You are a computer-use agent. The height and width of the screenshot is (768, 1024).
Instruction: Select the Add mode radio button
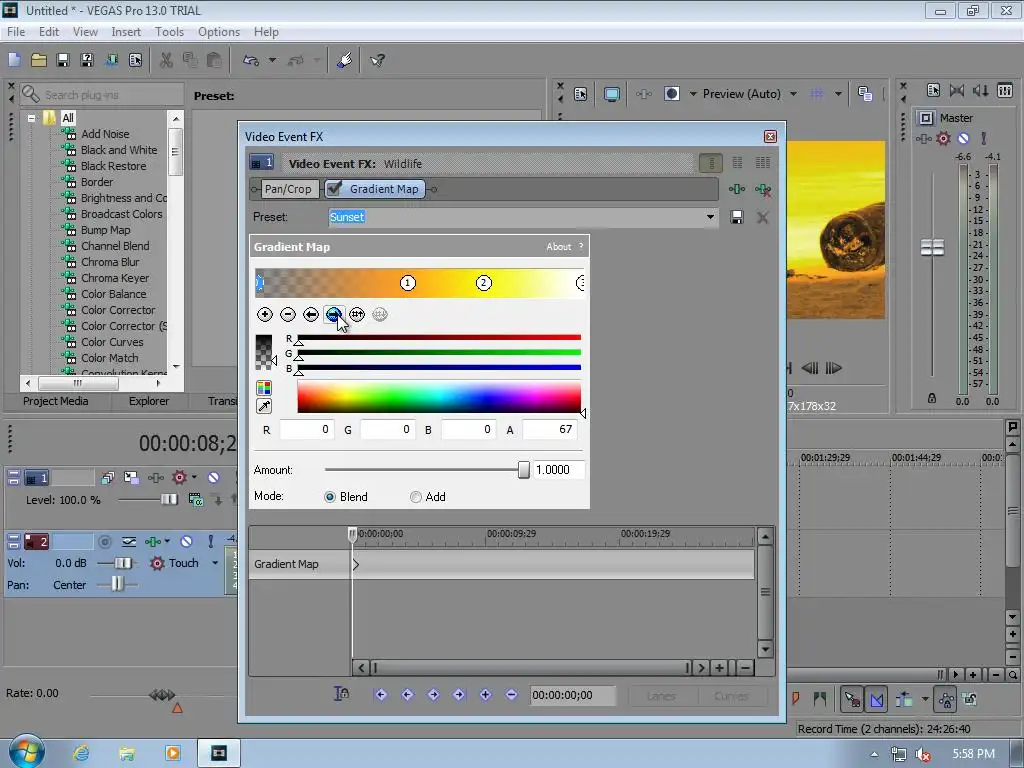pos(415,497)
